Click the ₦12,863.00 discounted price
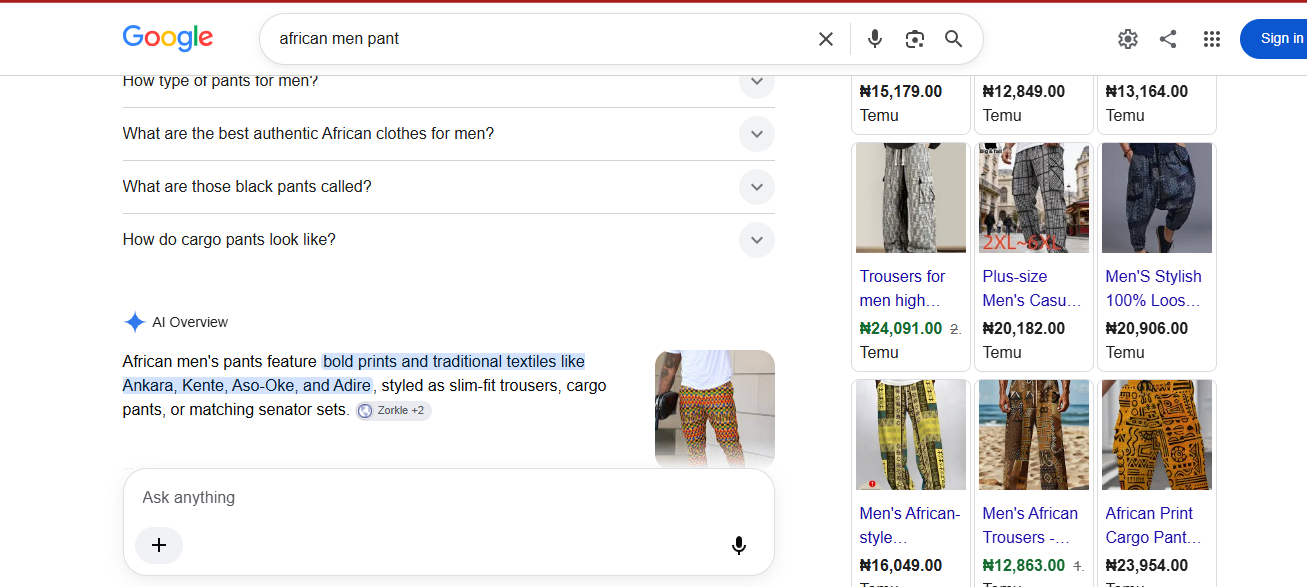The height and width of the screenshot is (587, 1307). (x=1024, y=565)
